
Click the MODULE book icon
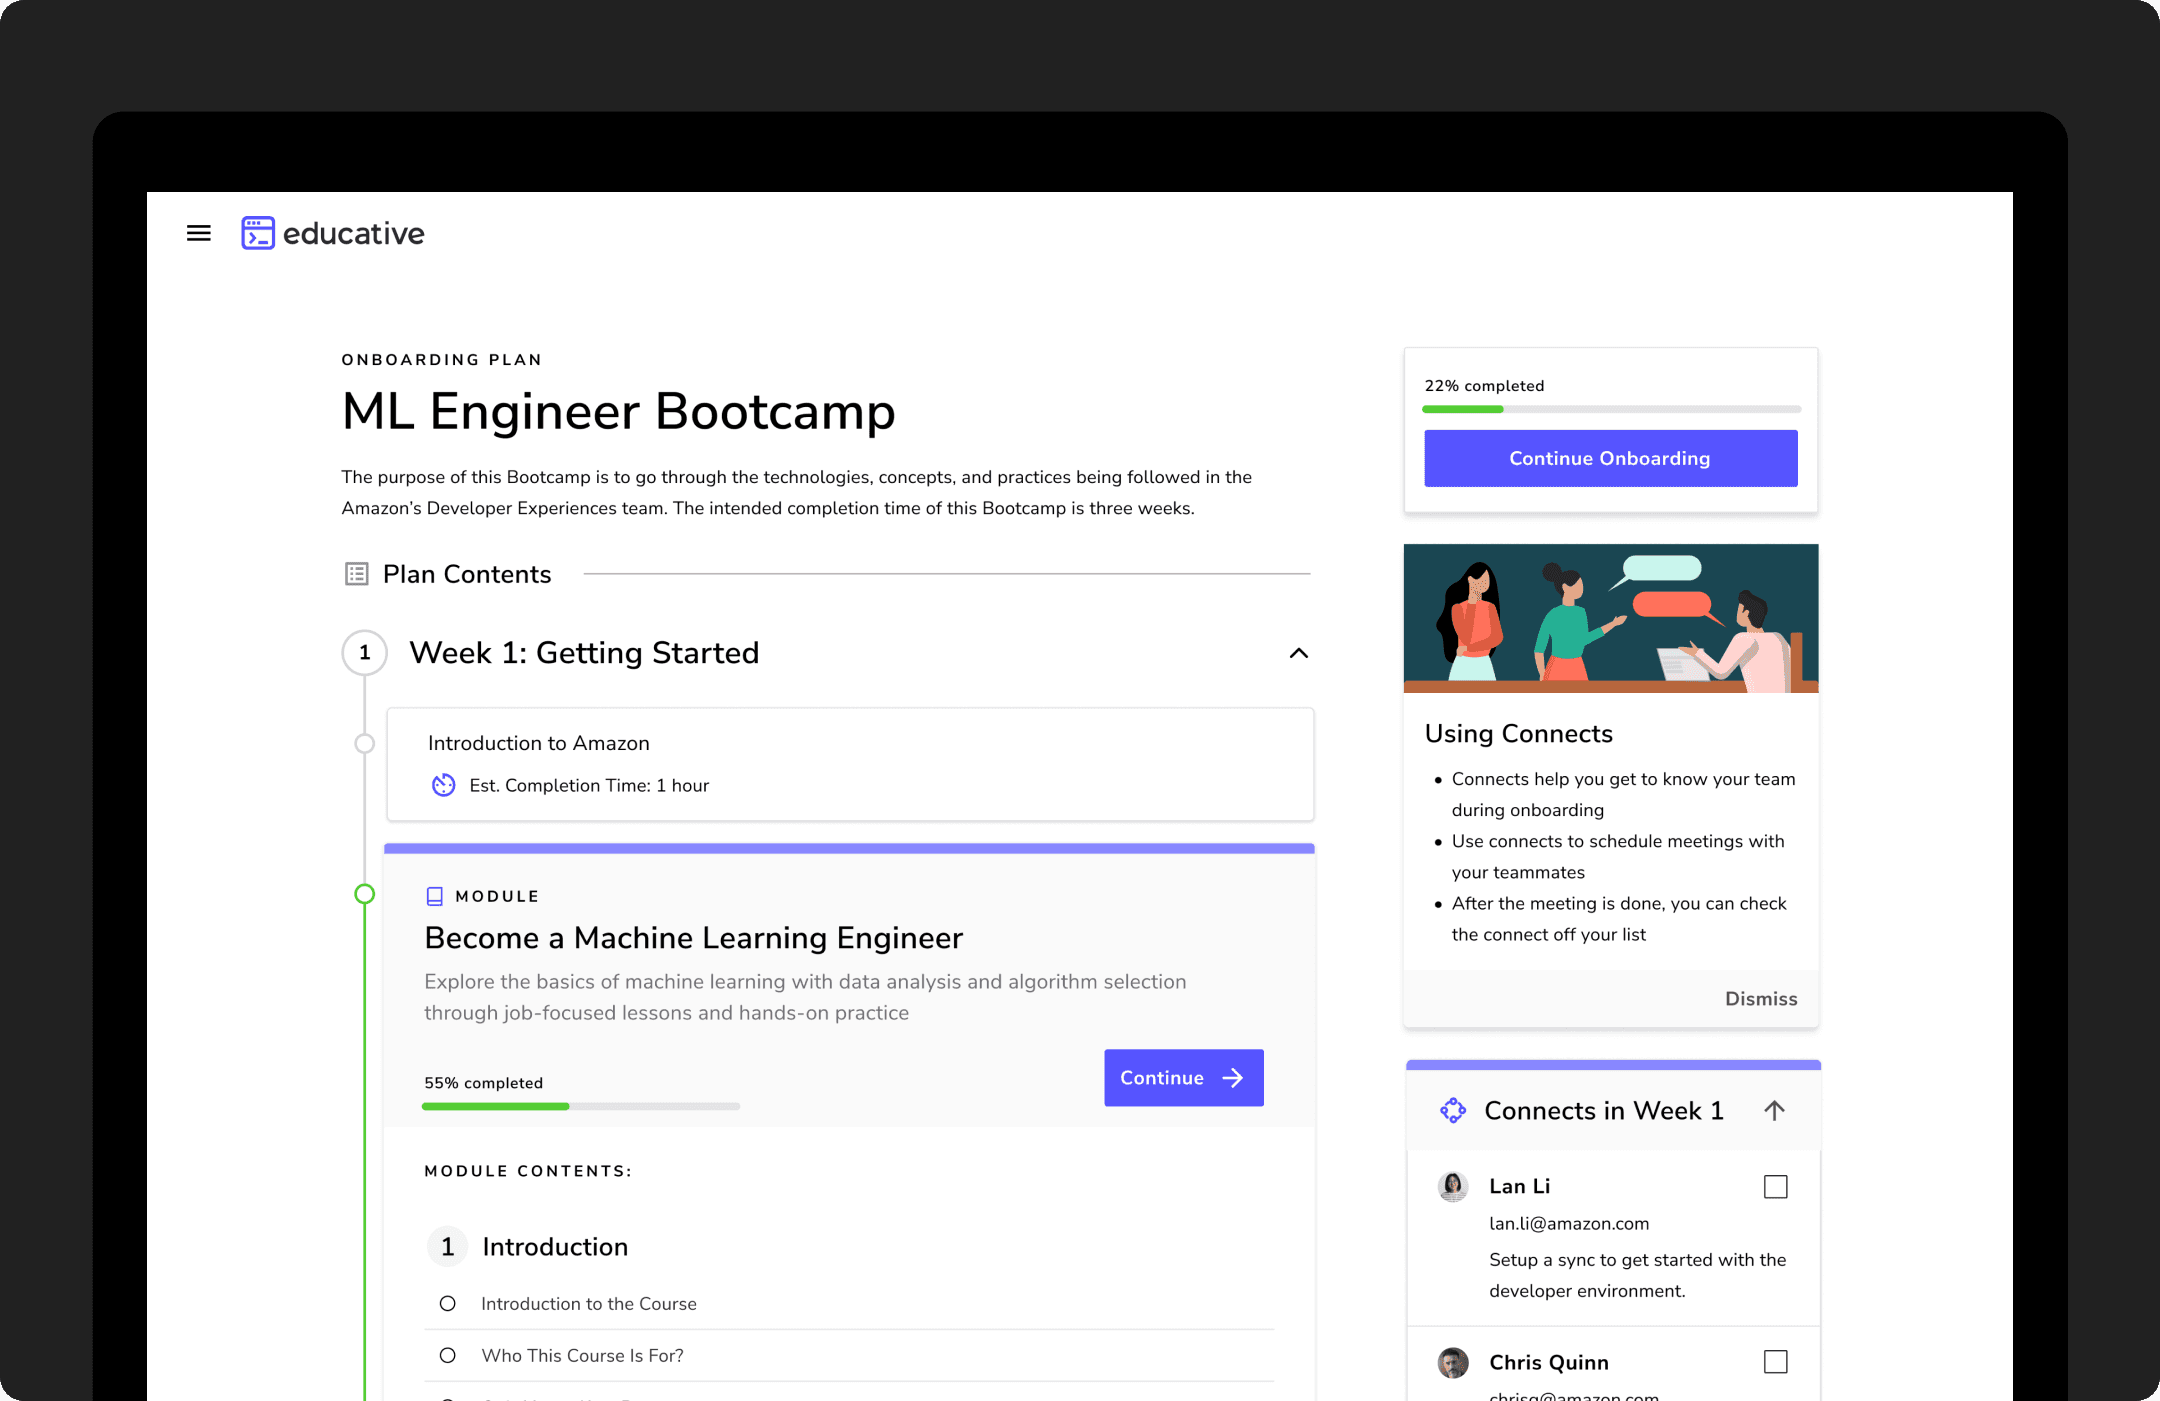435,896
